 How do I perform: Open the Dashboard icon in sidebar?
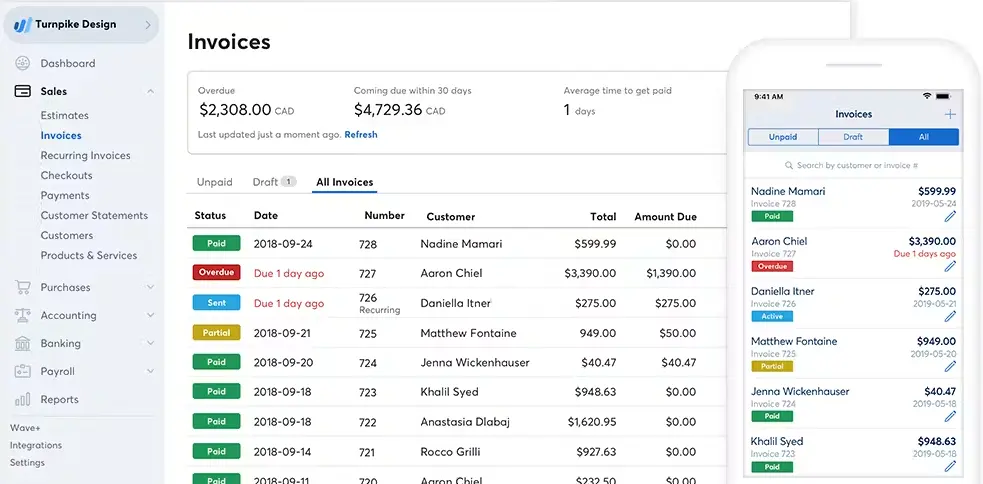tap(23, 63)
